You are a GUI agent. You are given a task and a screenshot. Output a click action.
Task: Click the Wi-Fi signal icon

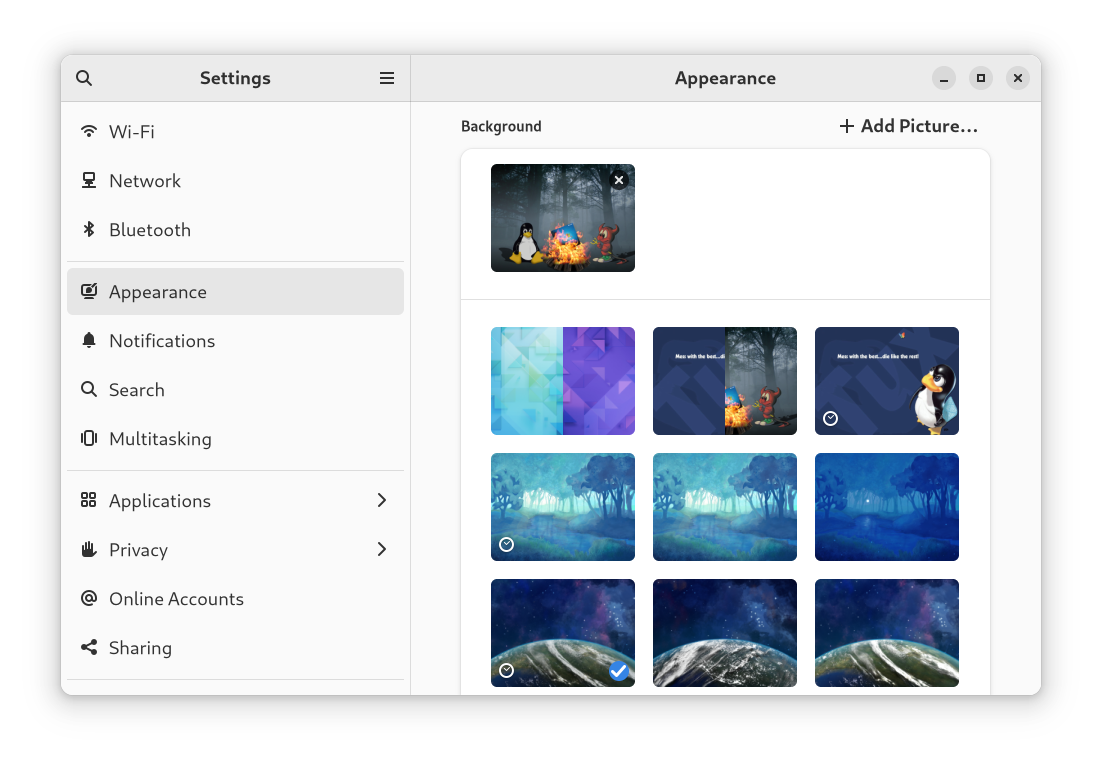(x=89, y=131)
